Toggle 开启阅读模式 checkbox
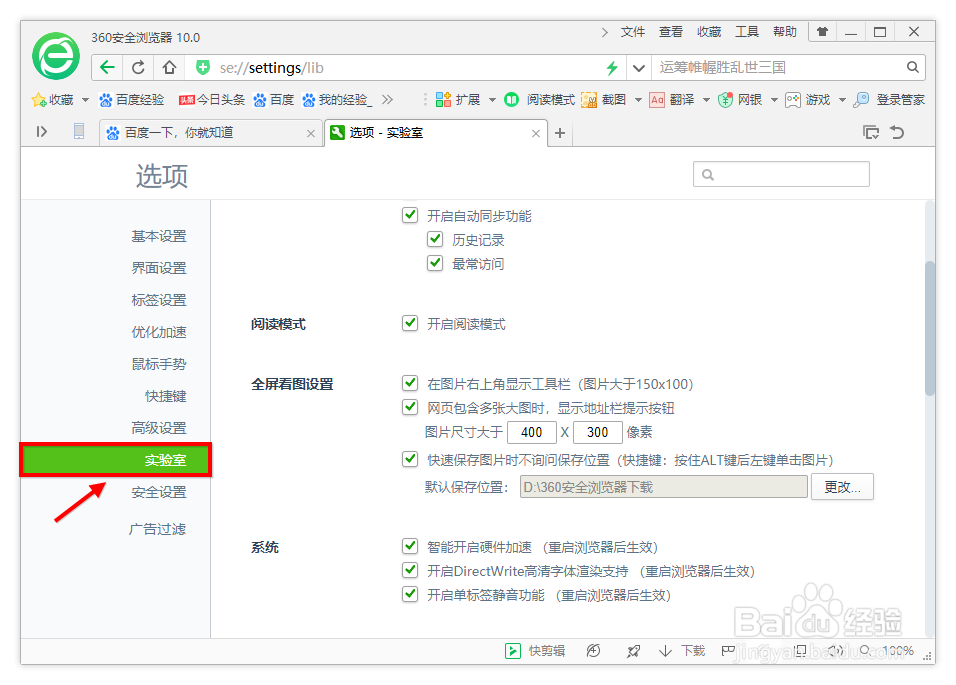Image resolution: width=956 pixels, height=685 pixels. [x=410, y=323]
